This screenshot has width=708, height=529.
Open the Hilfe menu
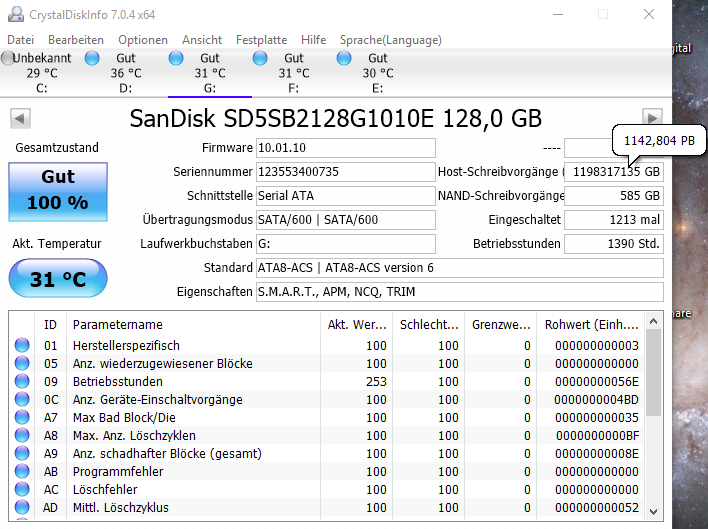click(x=313, y=40)
